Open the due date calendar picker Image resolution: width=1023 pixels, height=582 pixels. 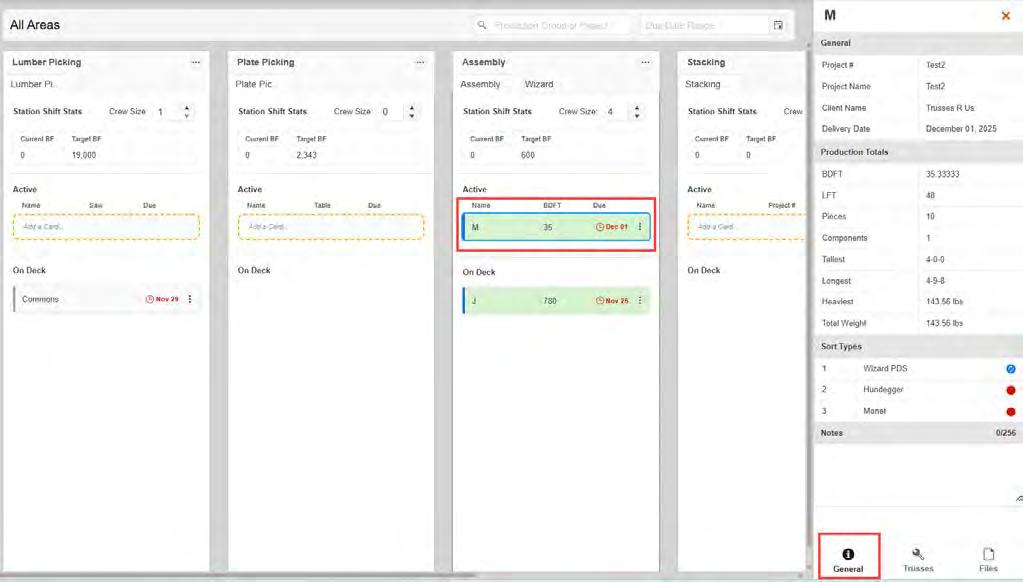coord(778,25)
